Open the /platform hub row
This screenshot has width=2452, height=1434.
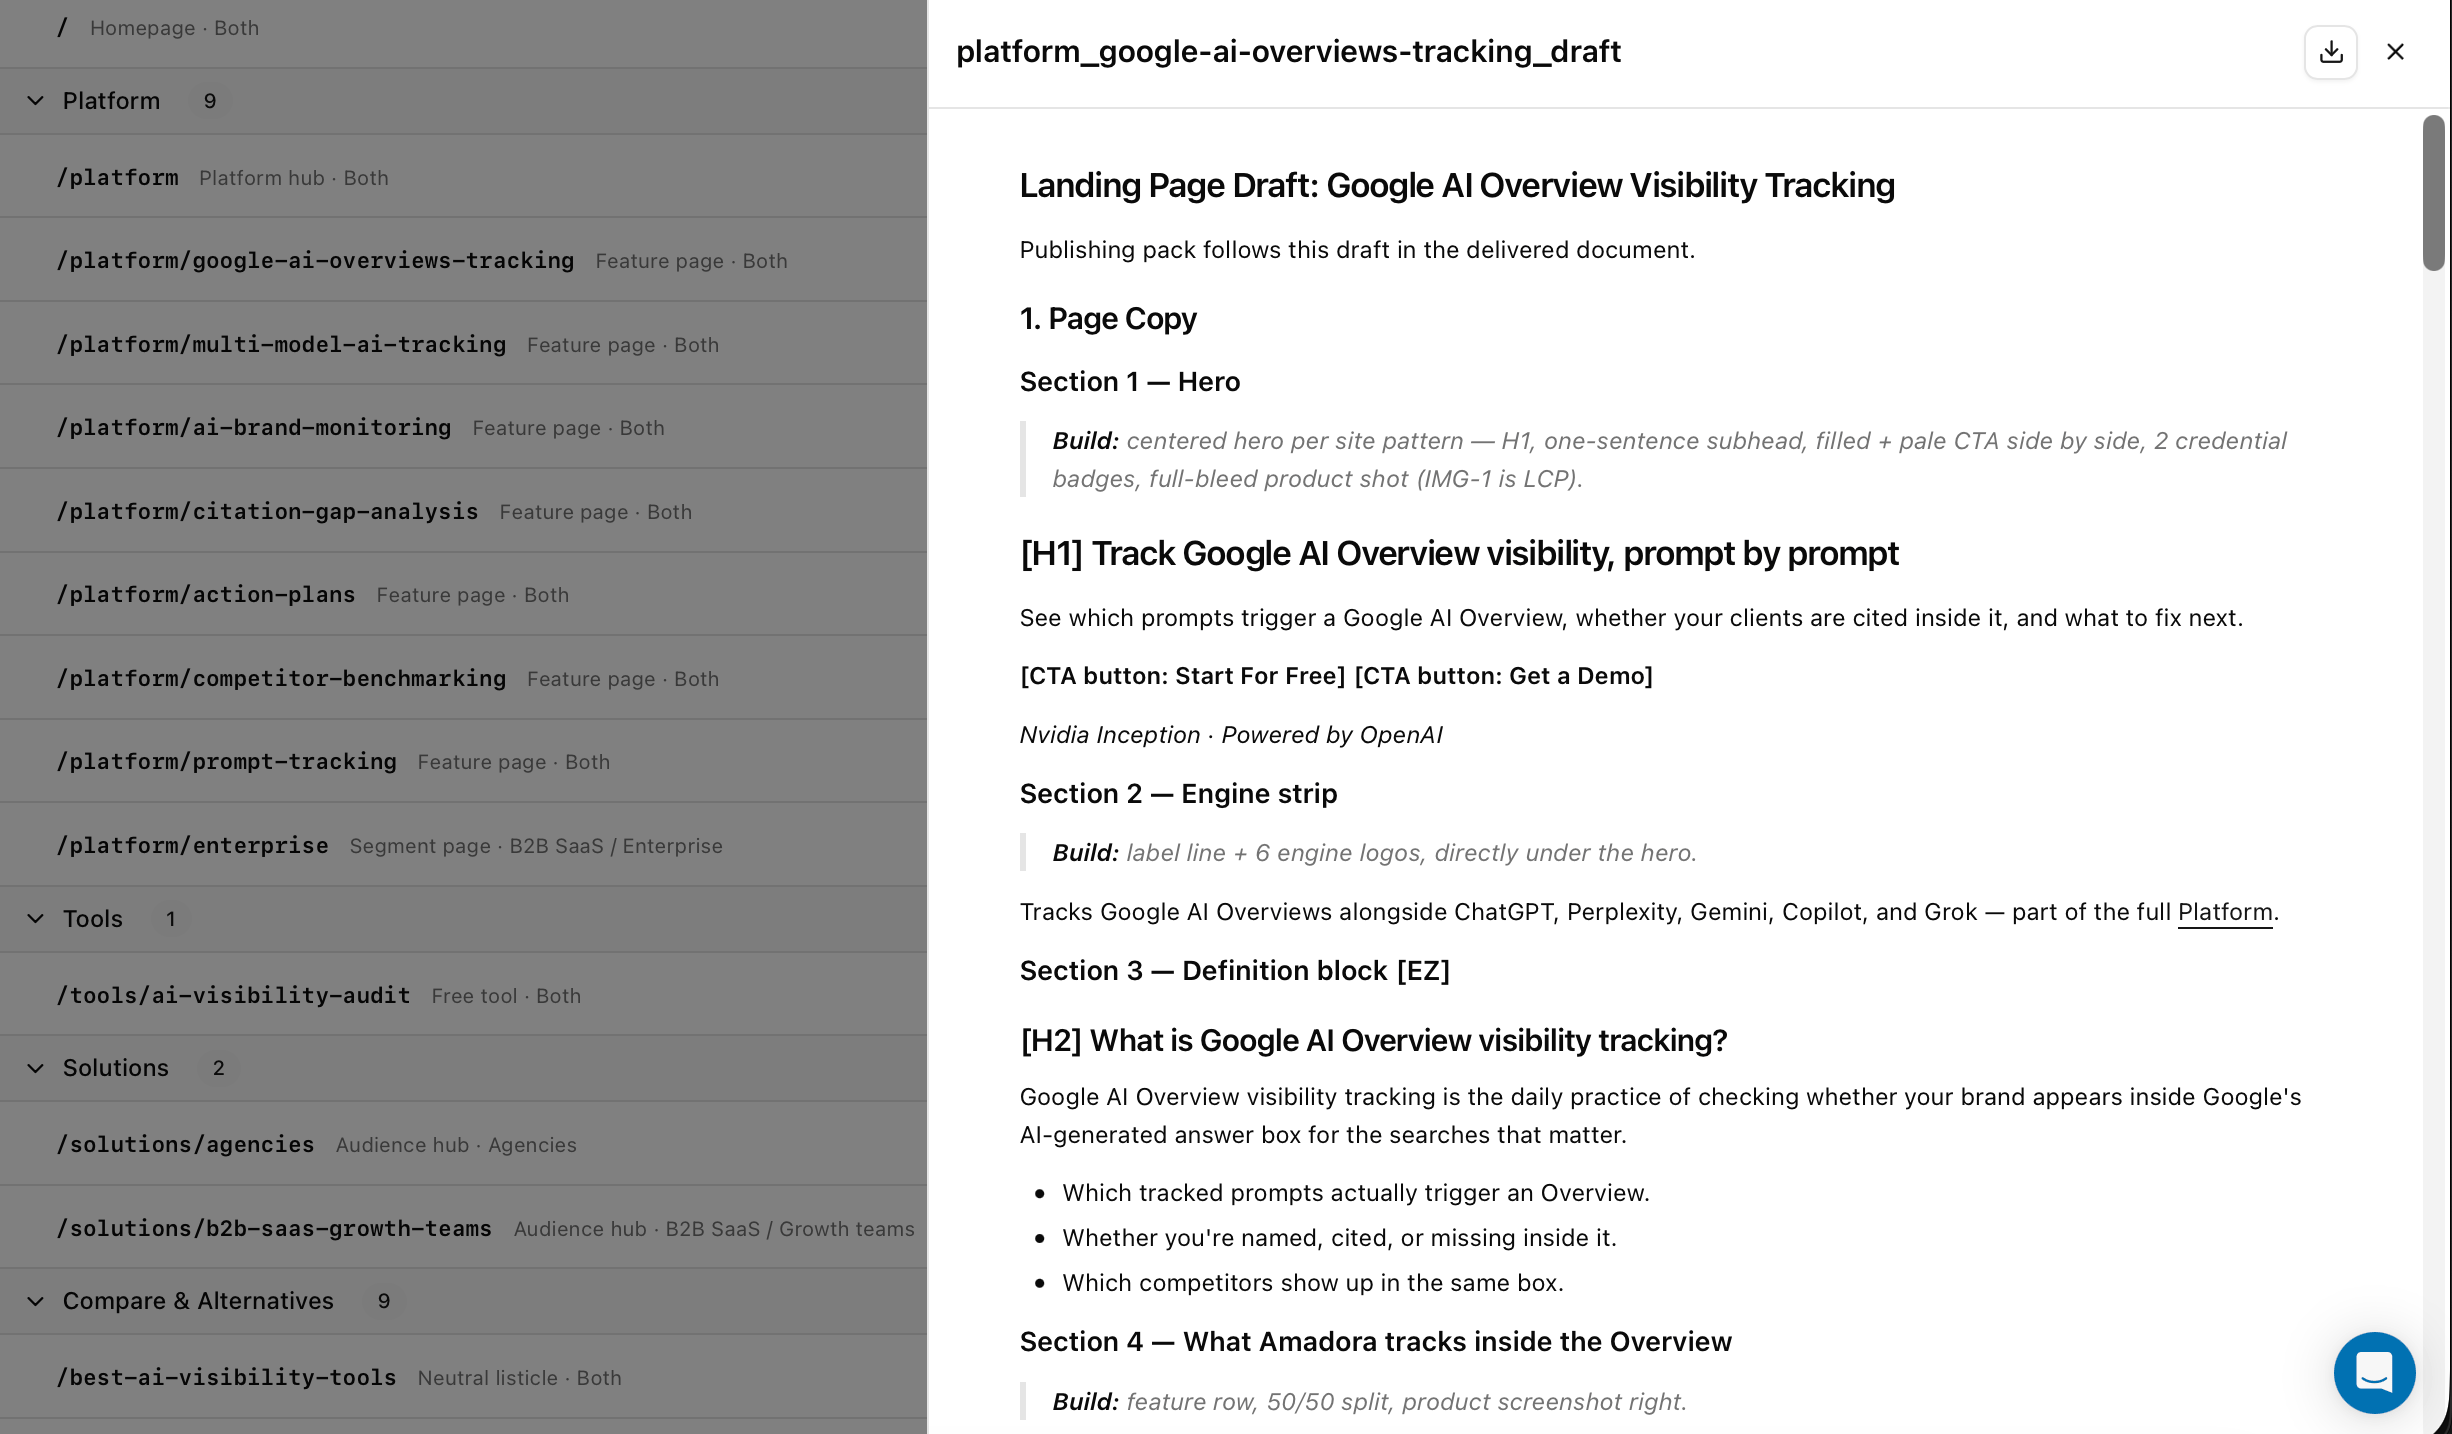[463, 177]
